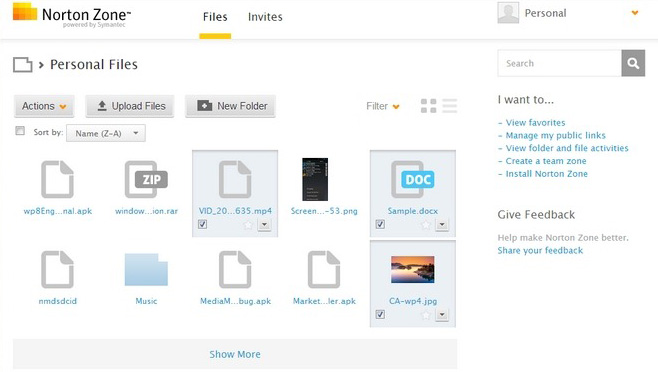The height and width of the screenshot is (372, 658).
Task: Open Screen...-53.png thumbnail
Action: [x=315, y=179]
